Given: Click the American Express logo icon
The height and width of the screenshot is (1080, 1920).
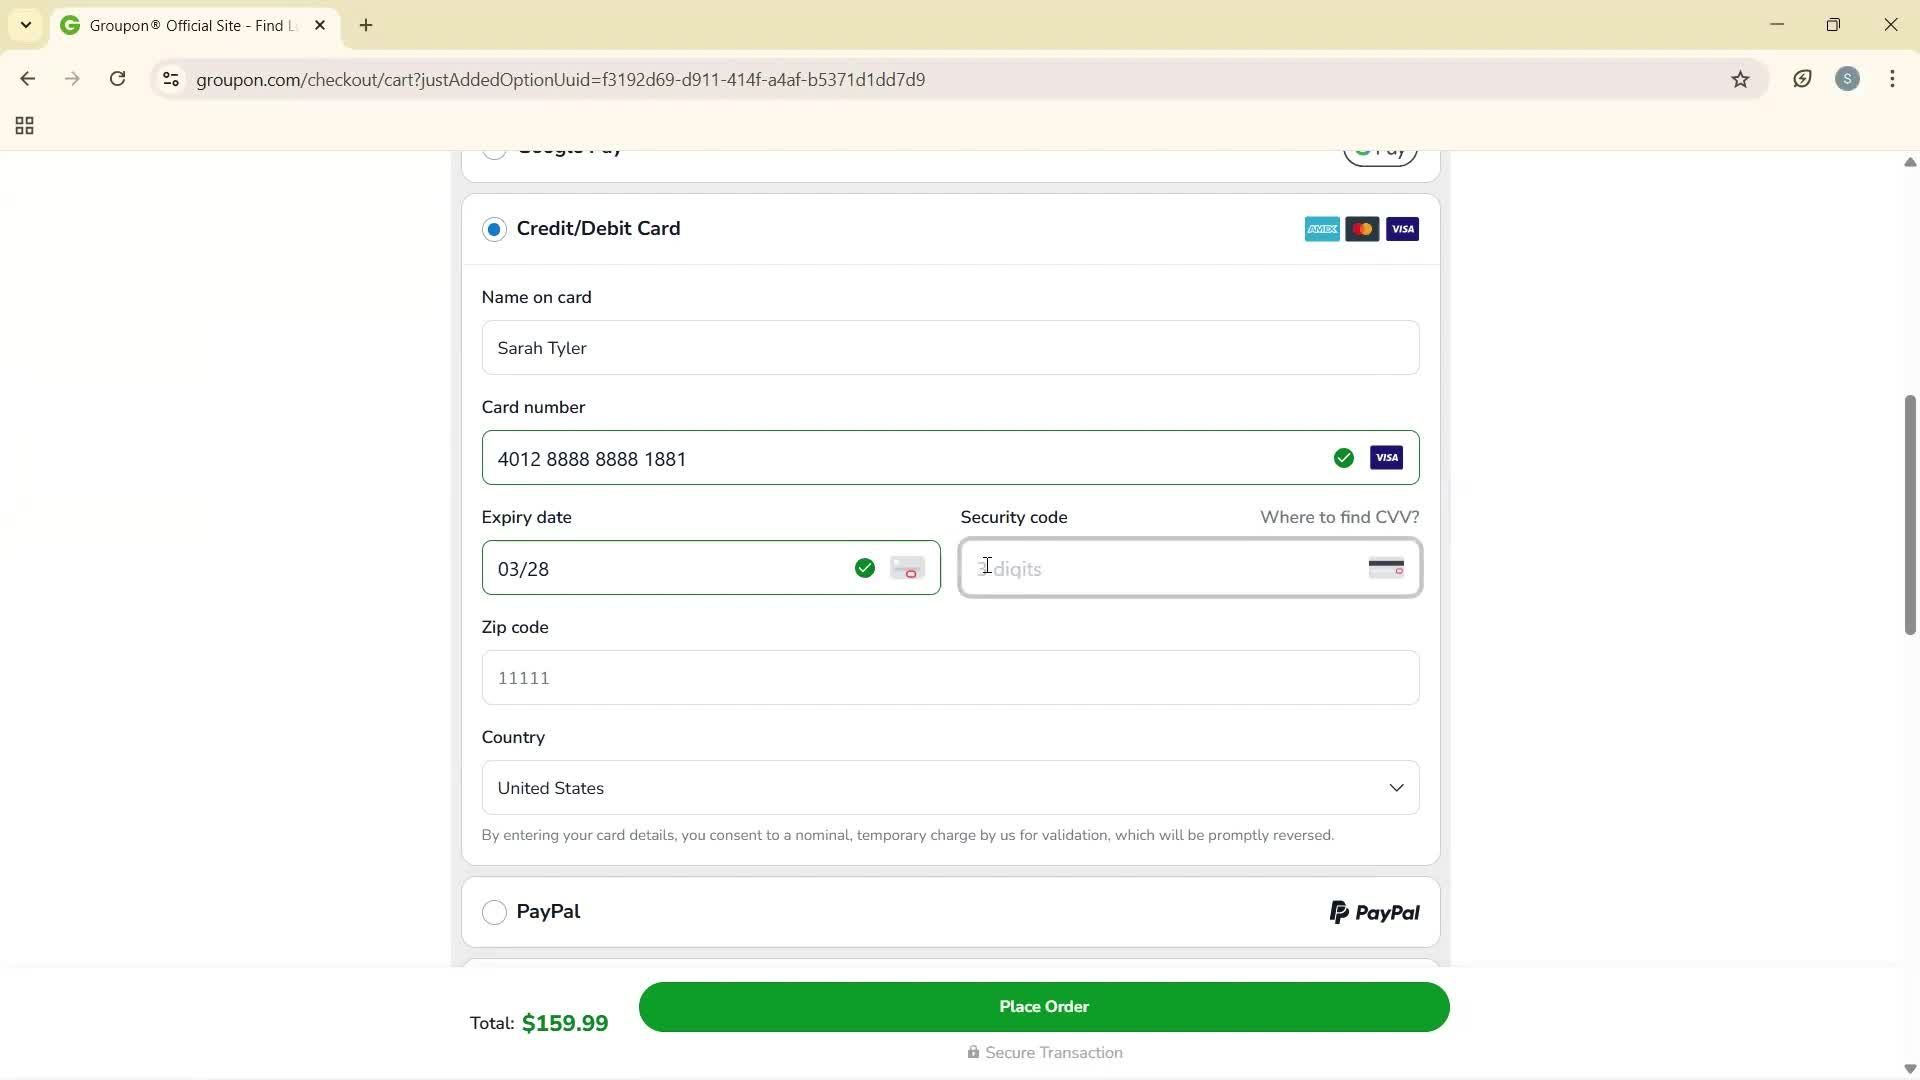Looking at the screenshot, I should (1321, 228).
